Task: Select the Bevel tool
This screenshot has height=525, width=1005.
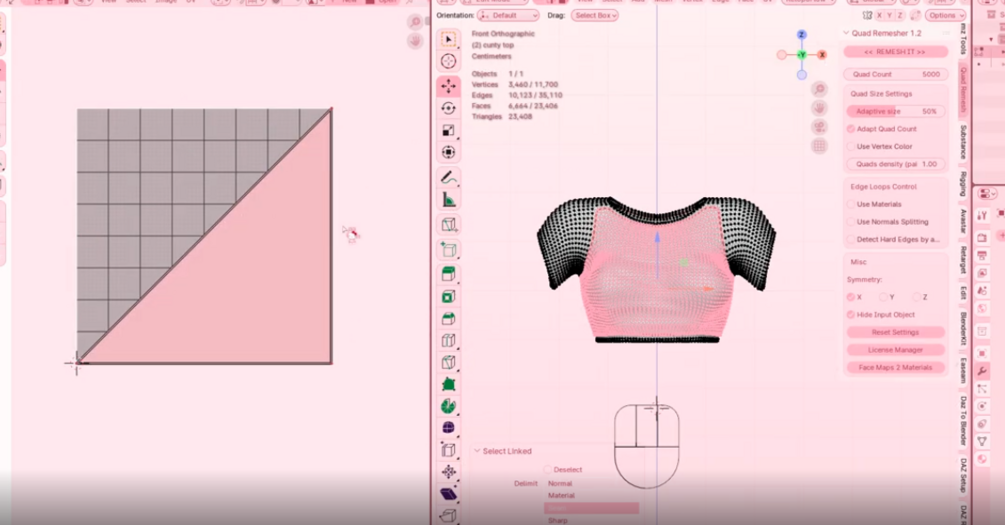Action: pyautogui.click(x=449, y=319)
